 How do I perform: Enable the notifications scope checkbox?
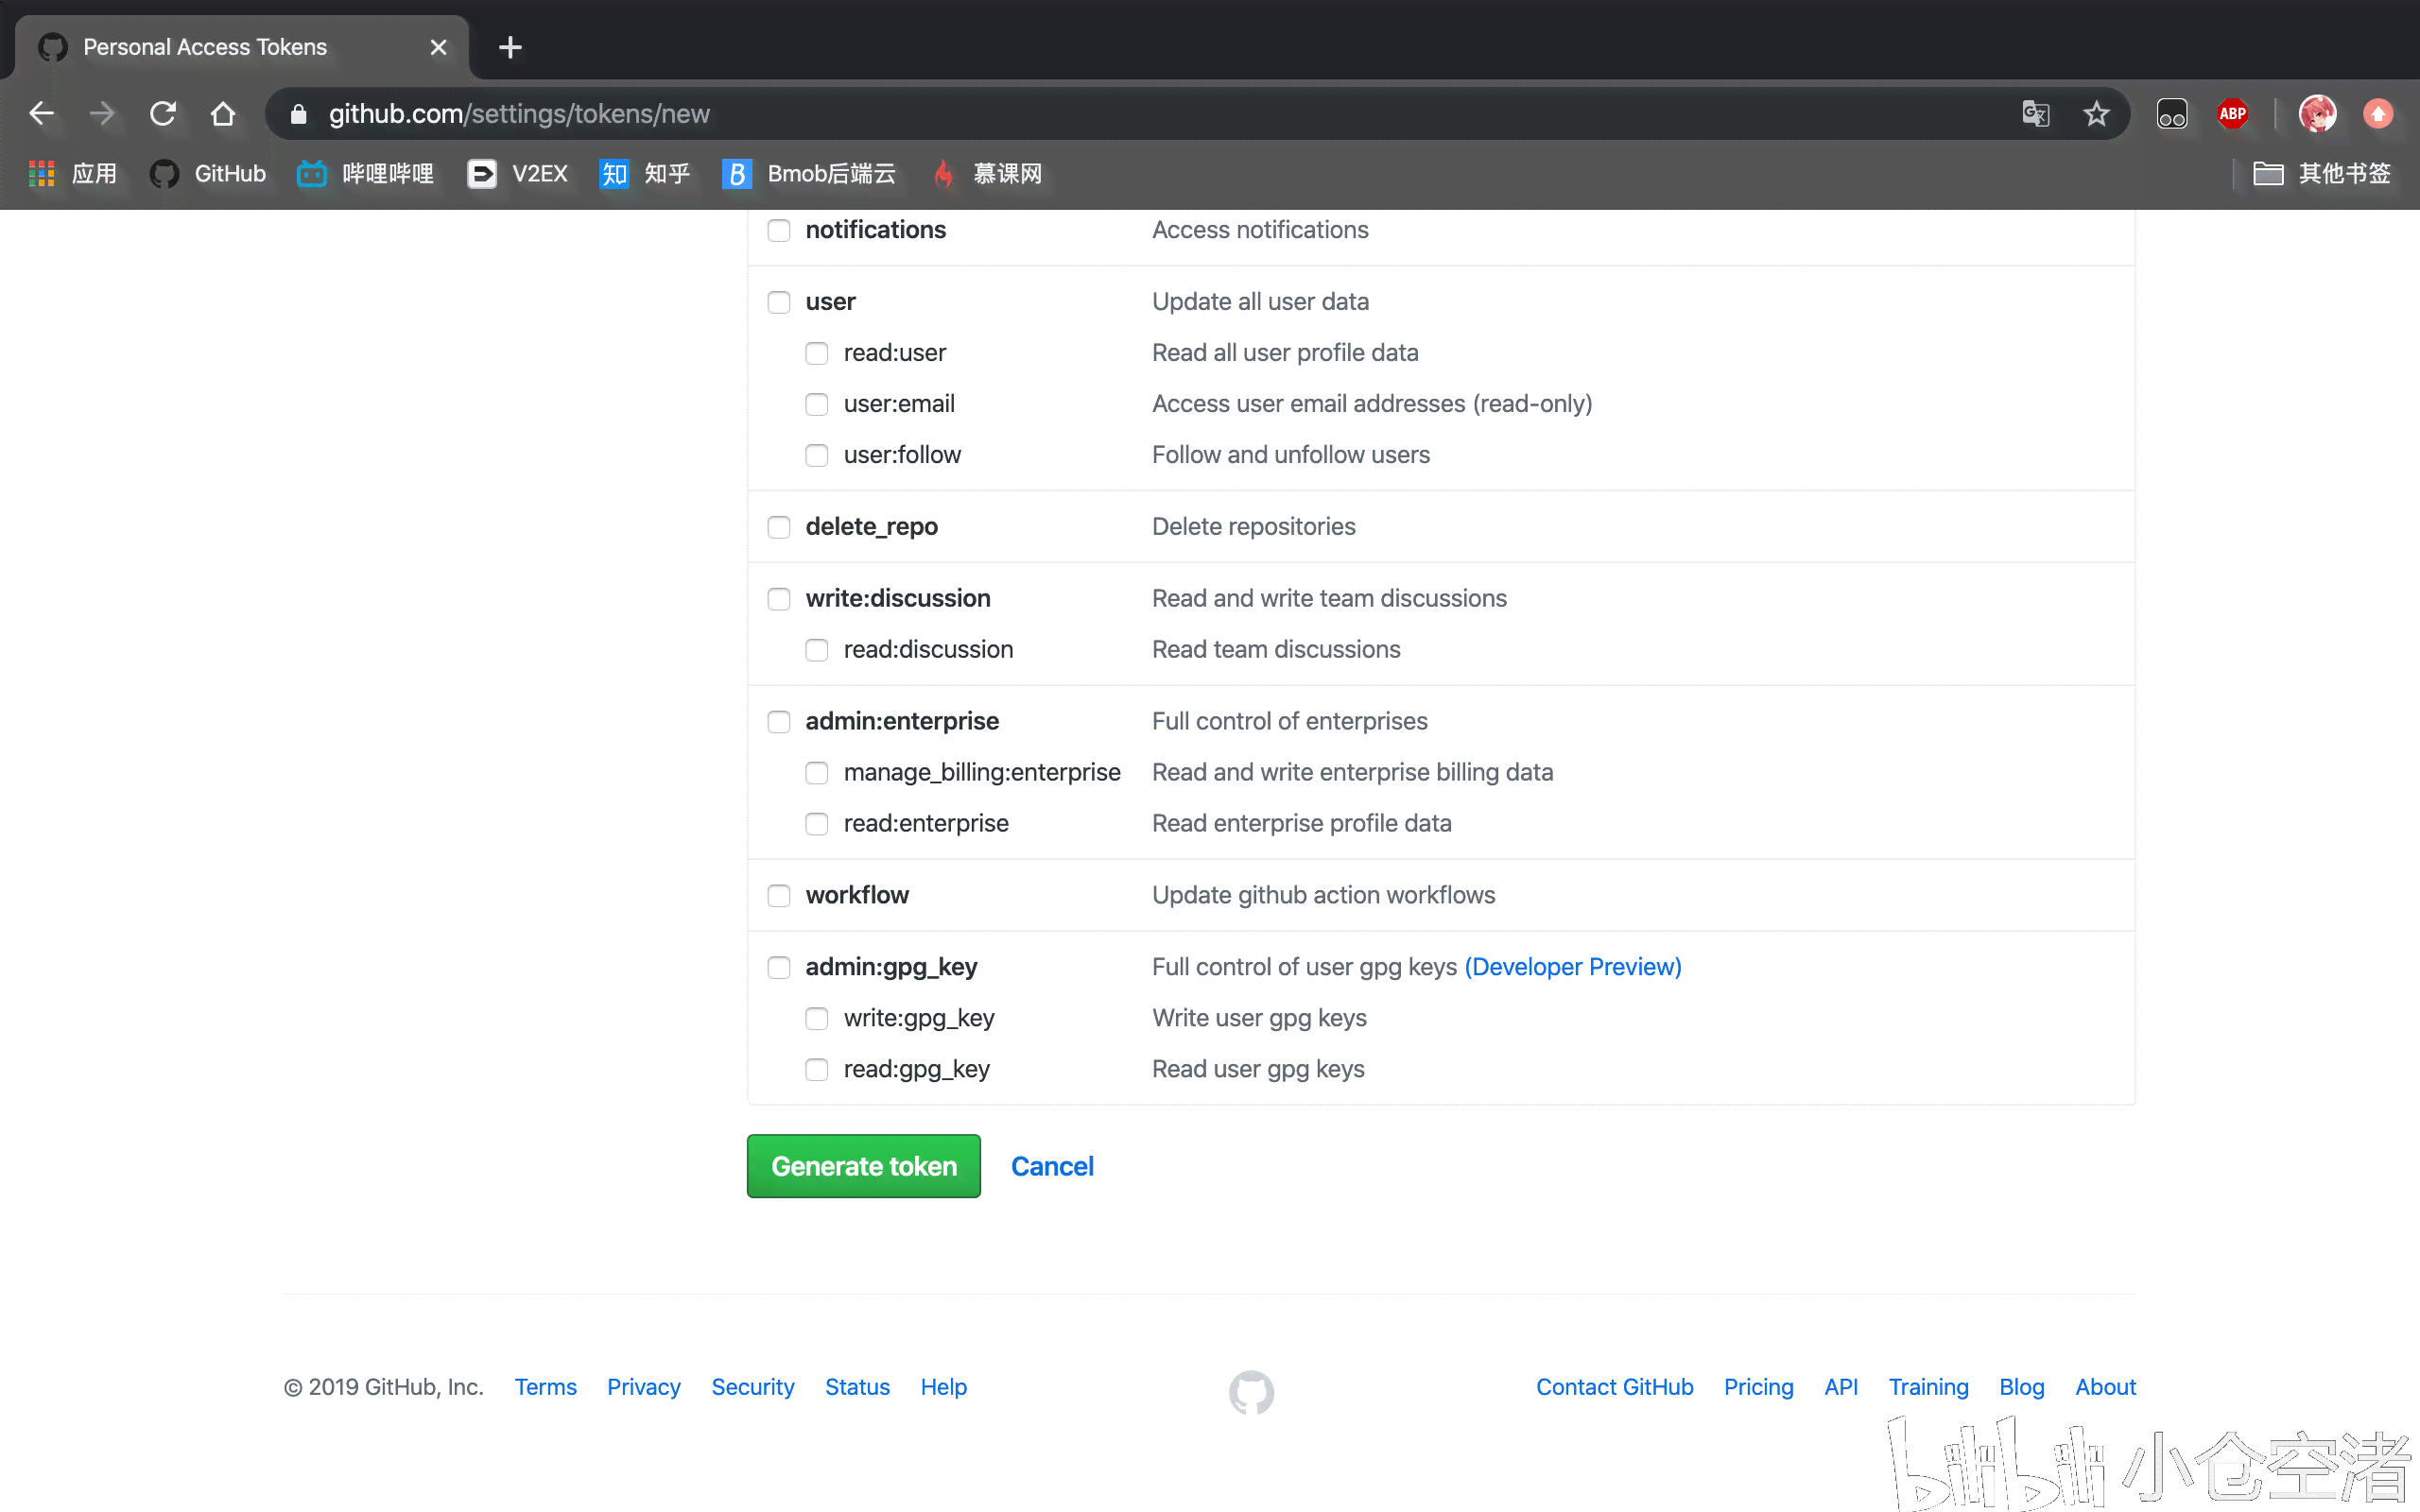pyautogui.click(x=777, y=230)
